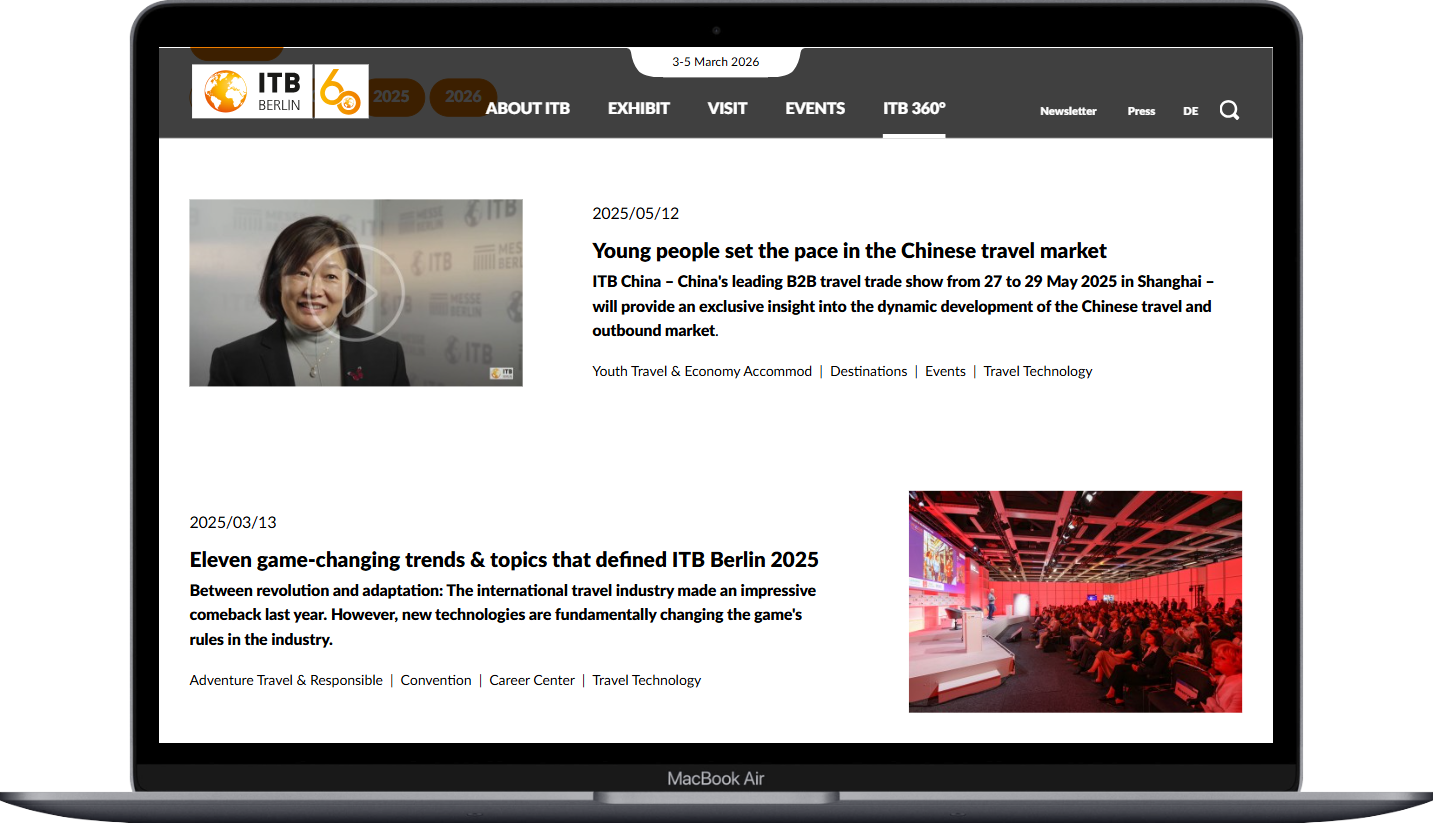
Task: Open the search magnifier icon
Action: [1229, 110]
